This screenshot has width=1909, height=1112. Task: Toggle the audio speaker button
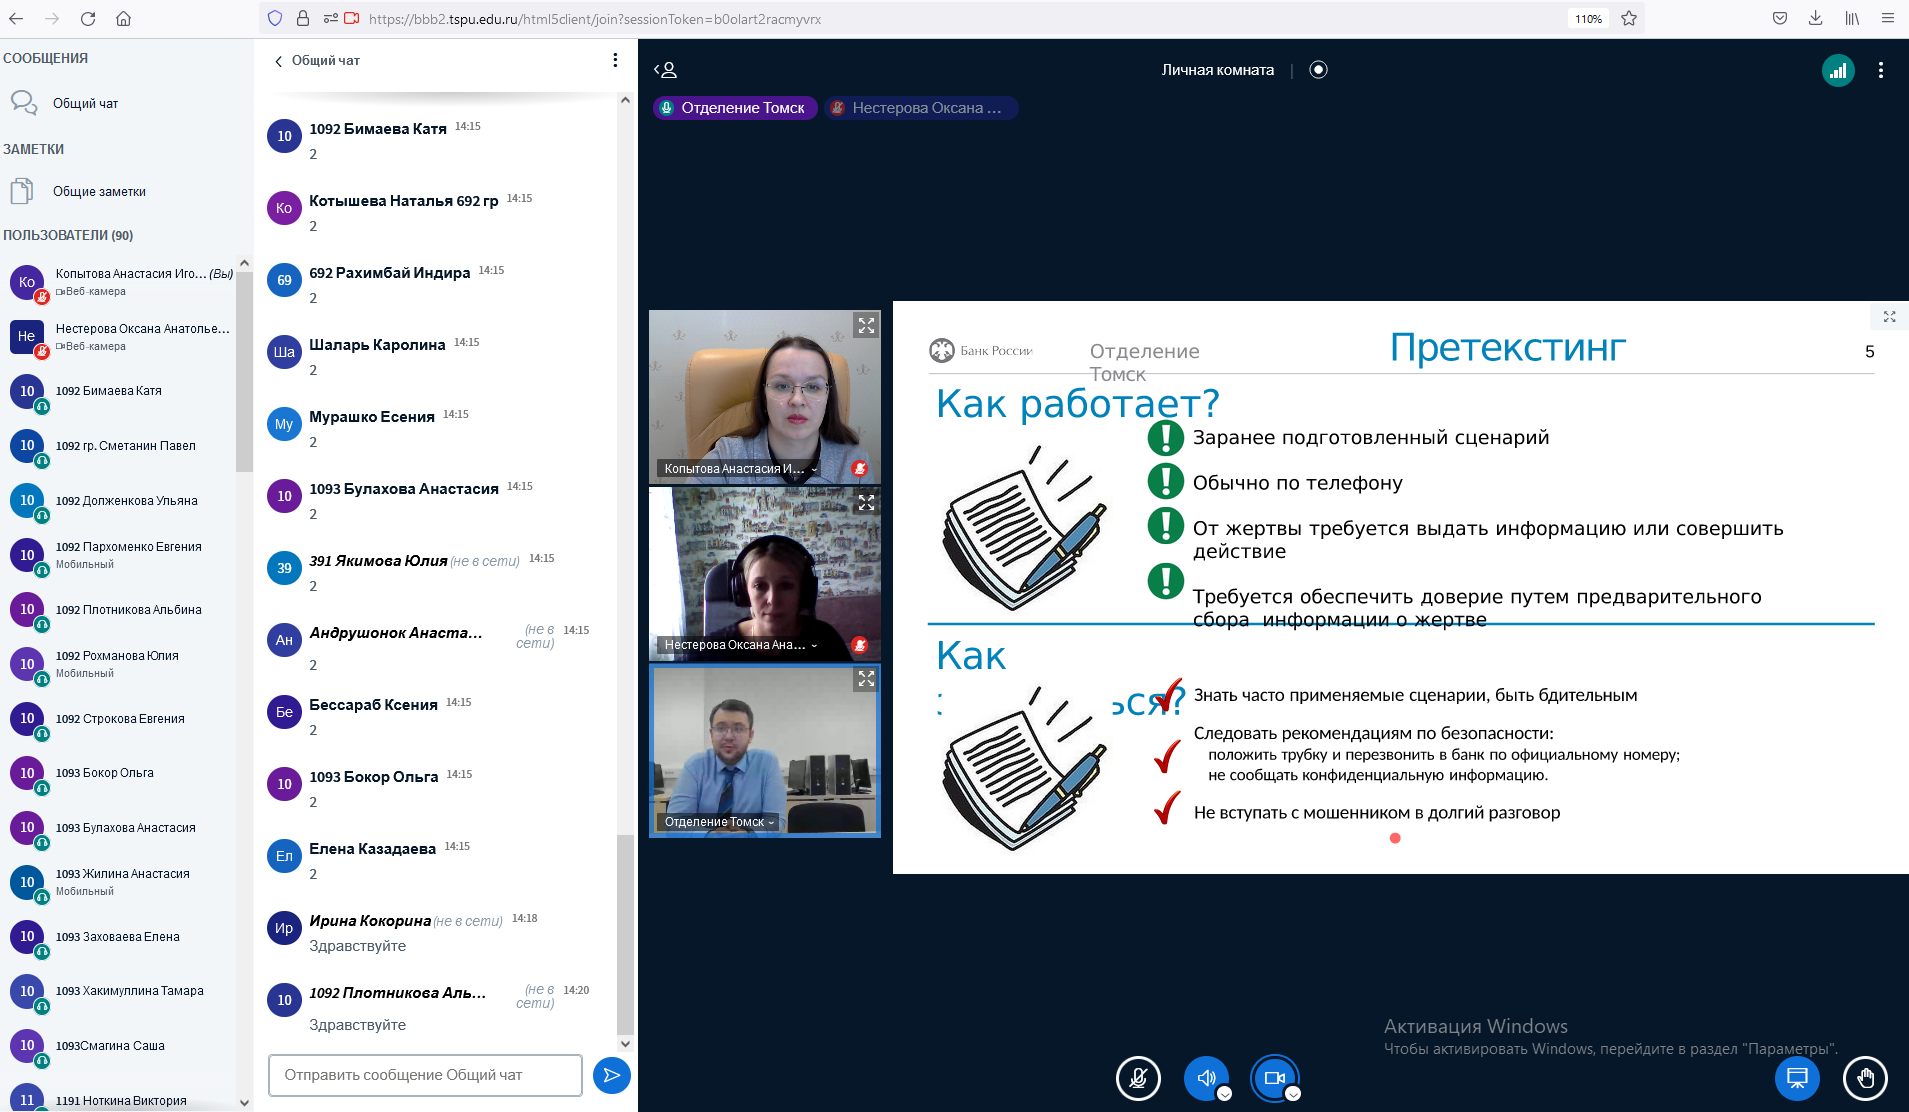pyautogui.click(x=1206, y=1078)
